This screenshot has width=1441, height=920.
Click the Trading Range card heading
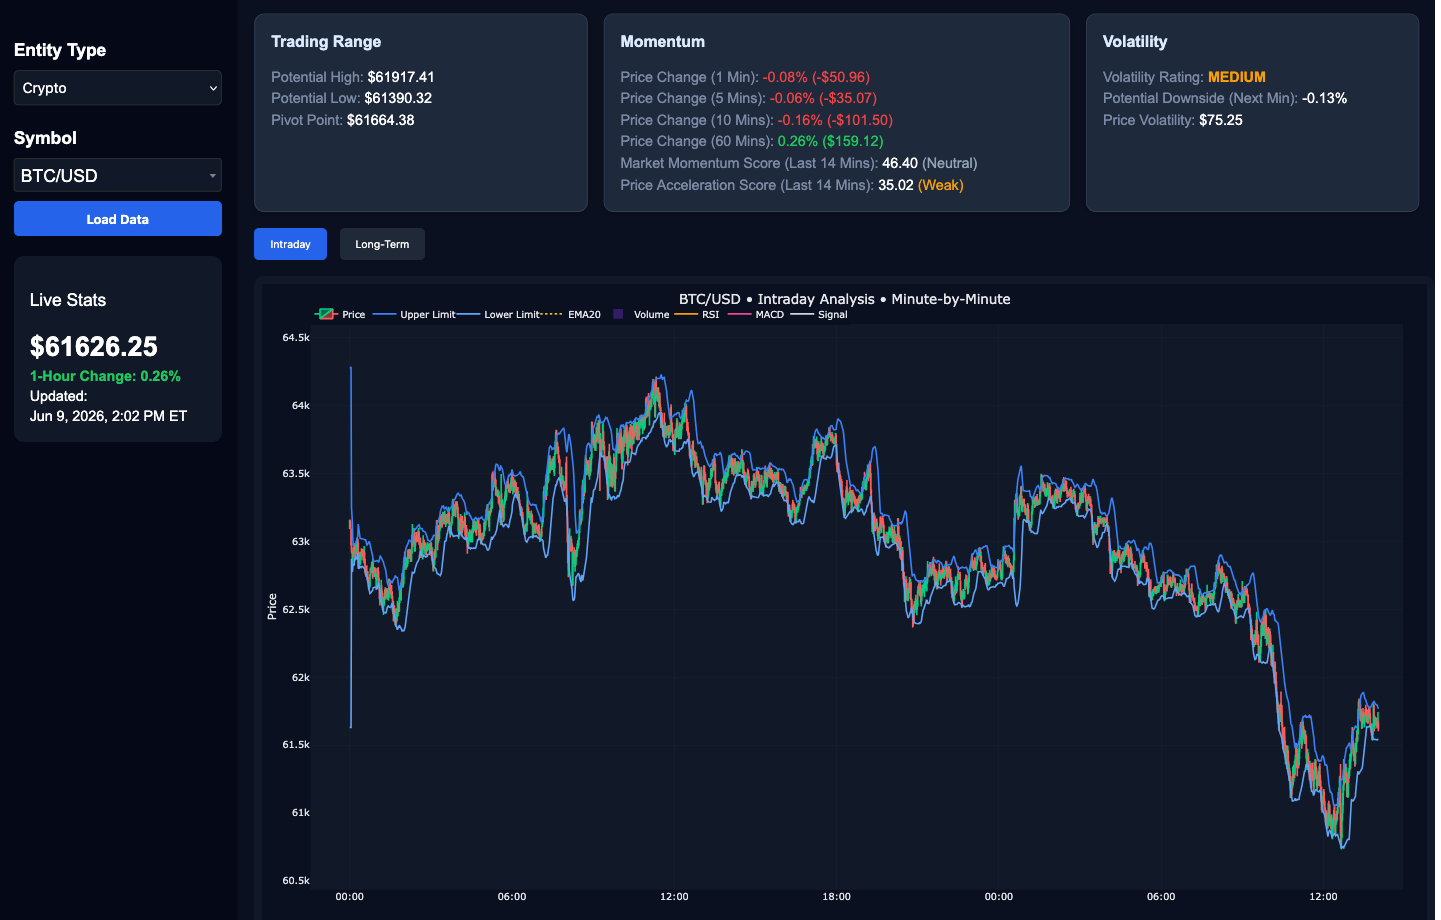[326, 41]
